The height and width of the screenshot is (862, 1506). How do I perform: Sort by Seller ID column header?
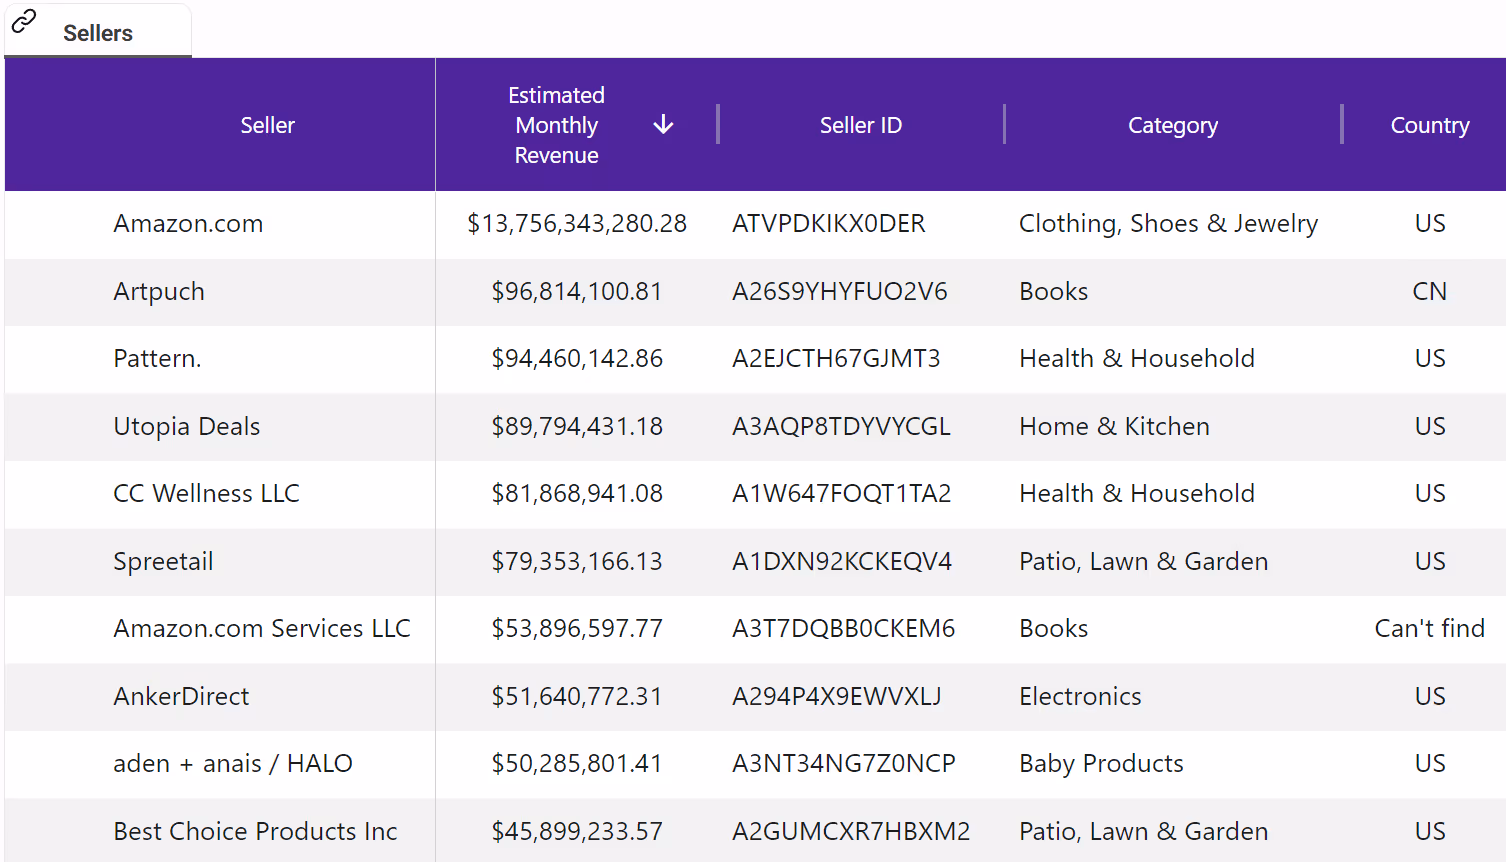[861, 125]
